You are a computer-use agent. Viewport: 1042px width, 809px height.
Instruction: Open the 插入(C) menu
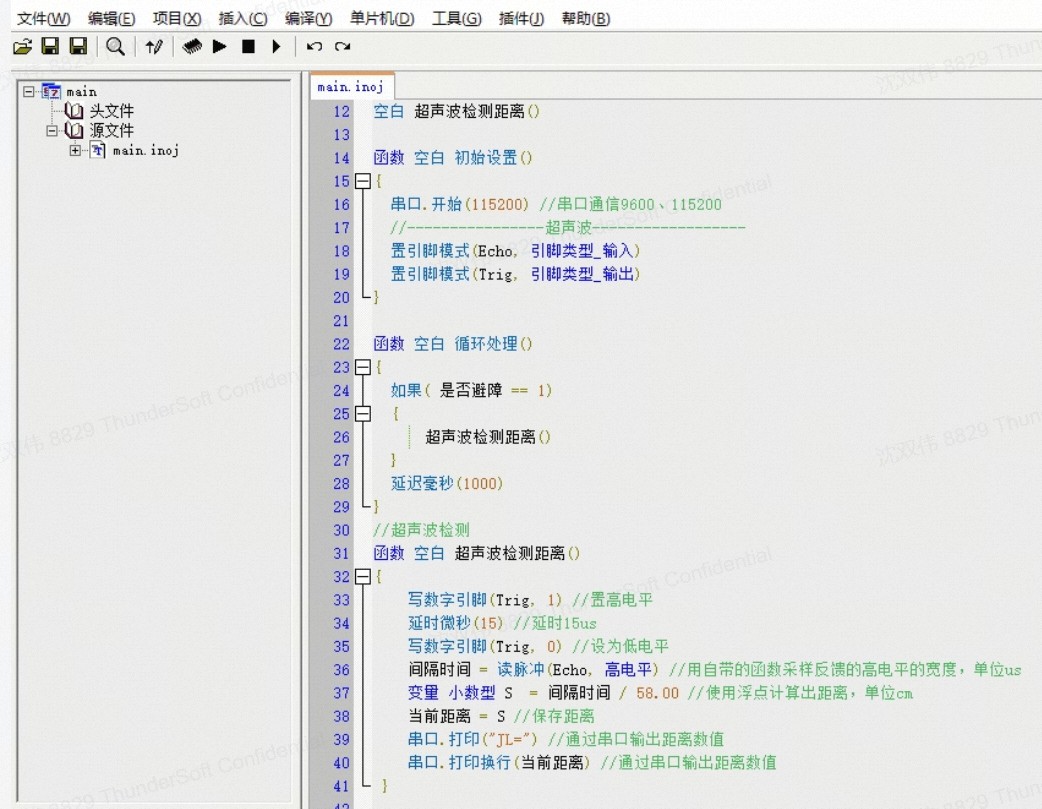tap(243, 19)
